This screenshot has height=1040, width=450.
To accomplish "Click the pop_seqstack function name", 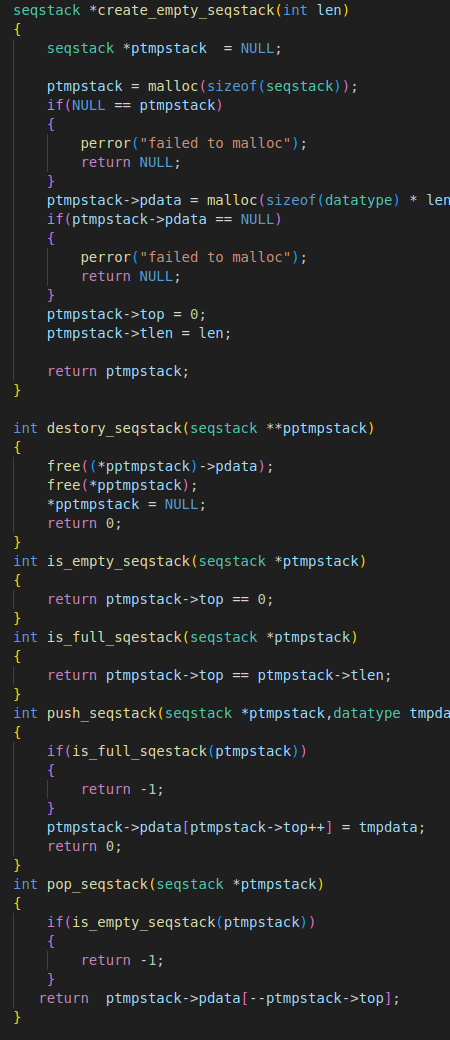I will click(98, 885).
